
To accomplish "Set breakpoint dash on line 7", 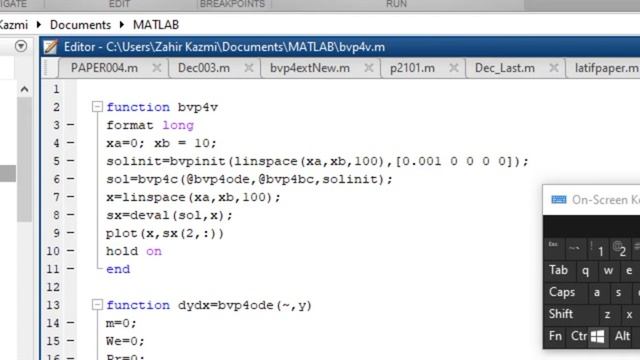I will (x=71, y=196).
